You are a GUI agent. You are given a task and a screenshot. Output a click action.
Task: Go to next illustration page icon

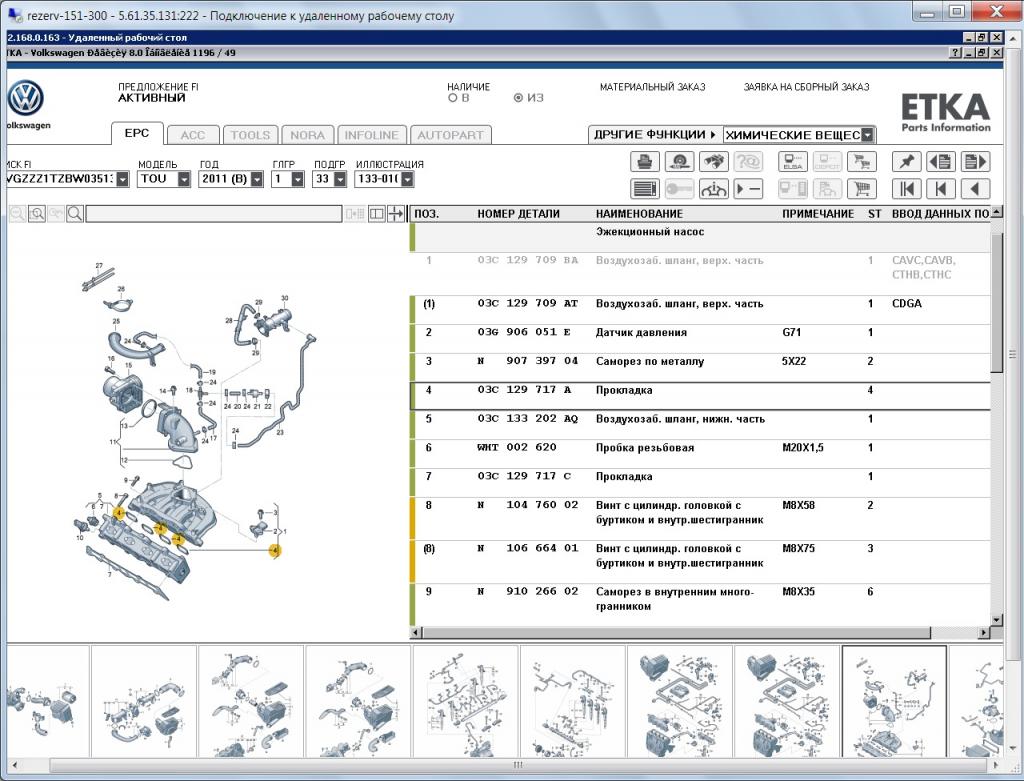975,161
